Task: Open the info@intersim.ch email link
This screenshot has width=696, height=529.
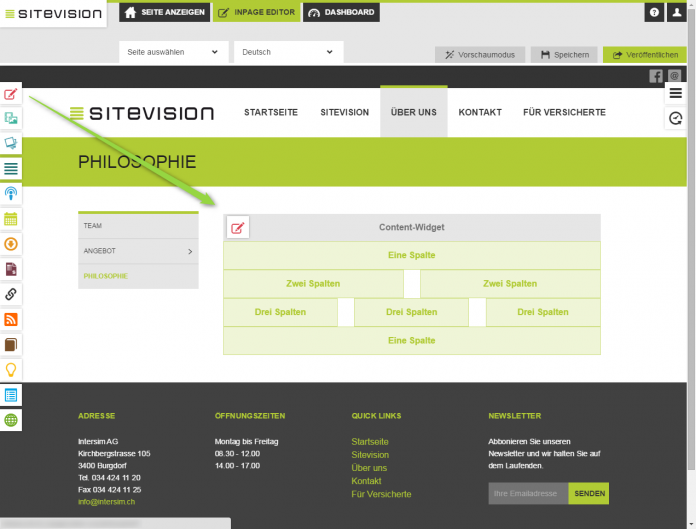Action: [107, 502]
